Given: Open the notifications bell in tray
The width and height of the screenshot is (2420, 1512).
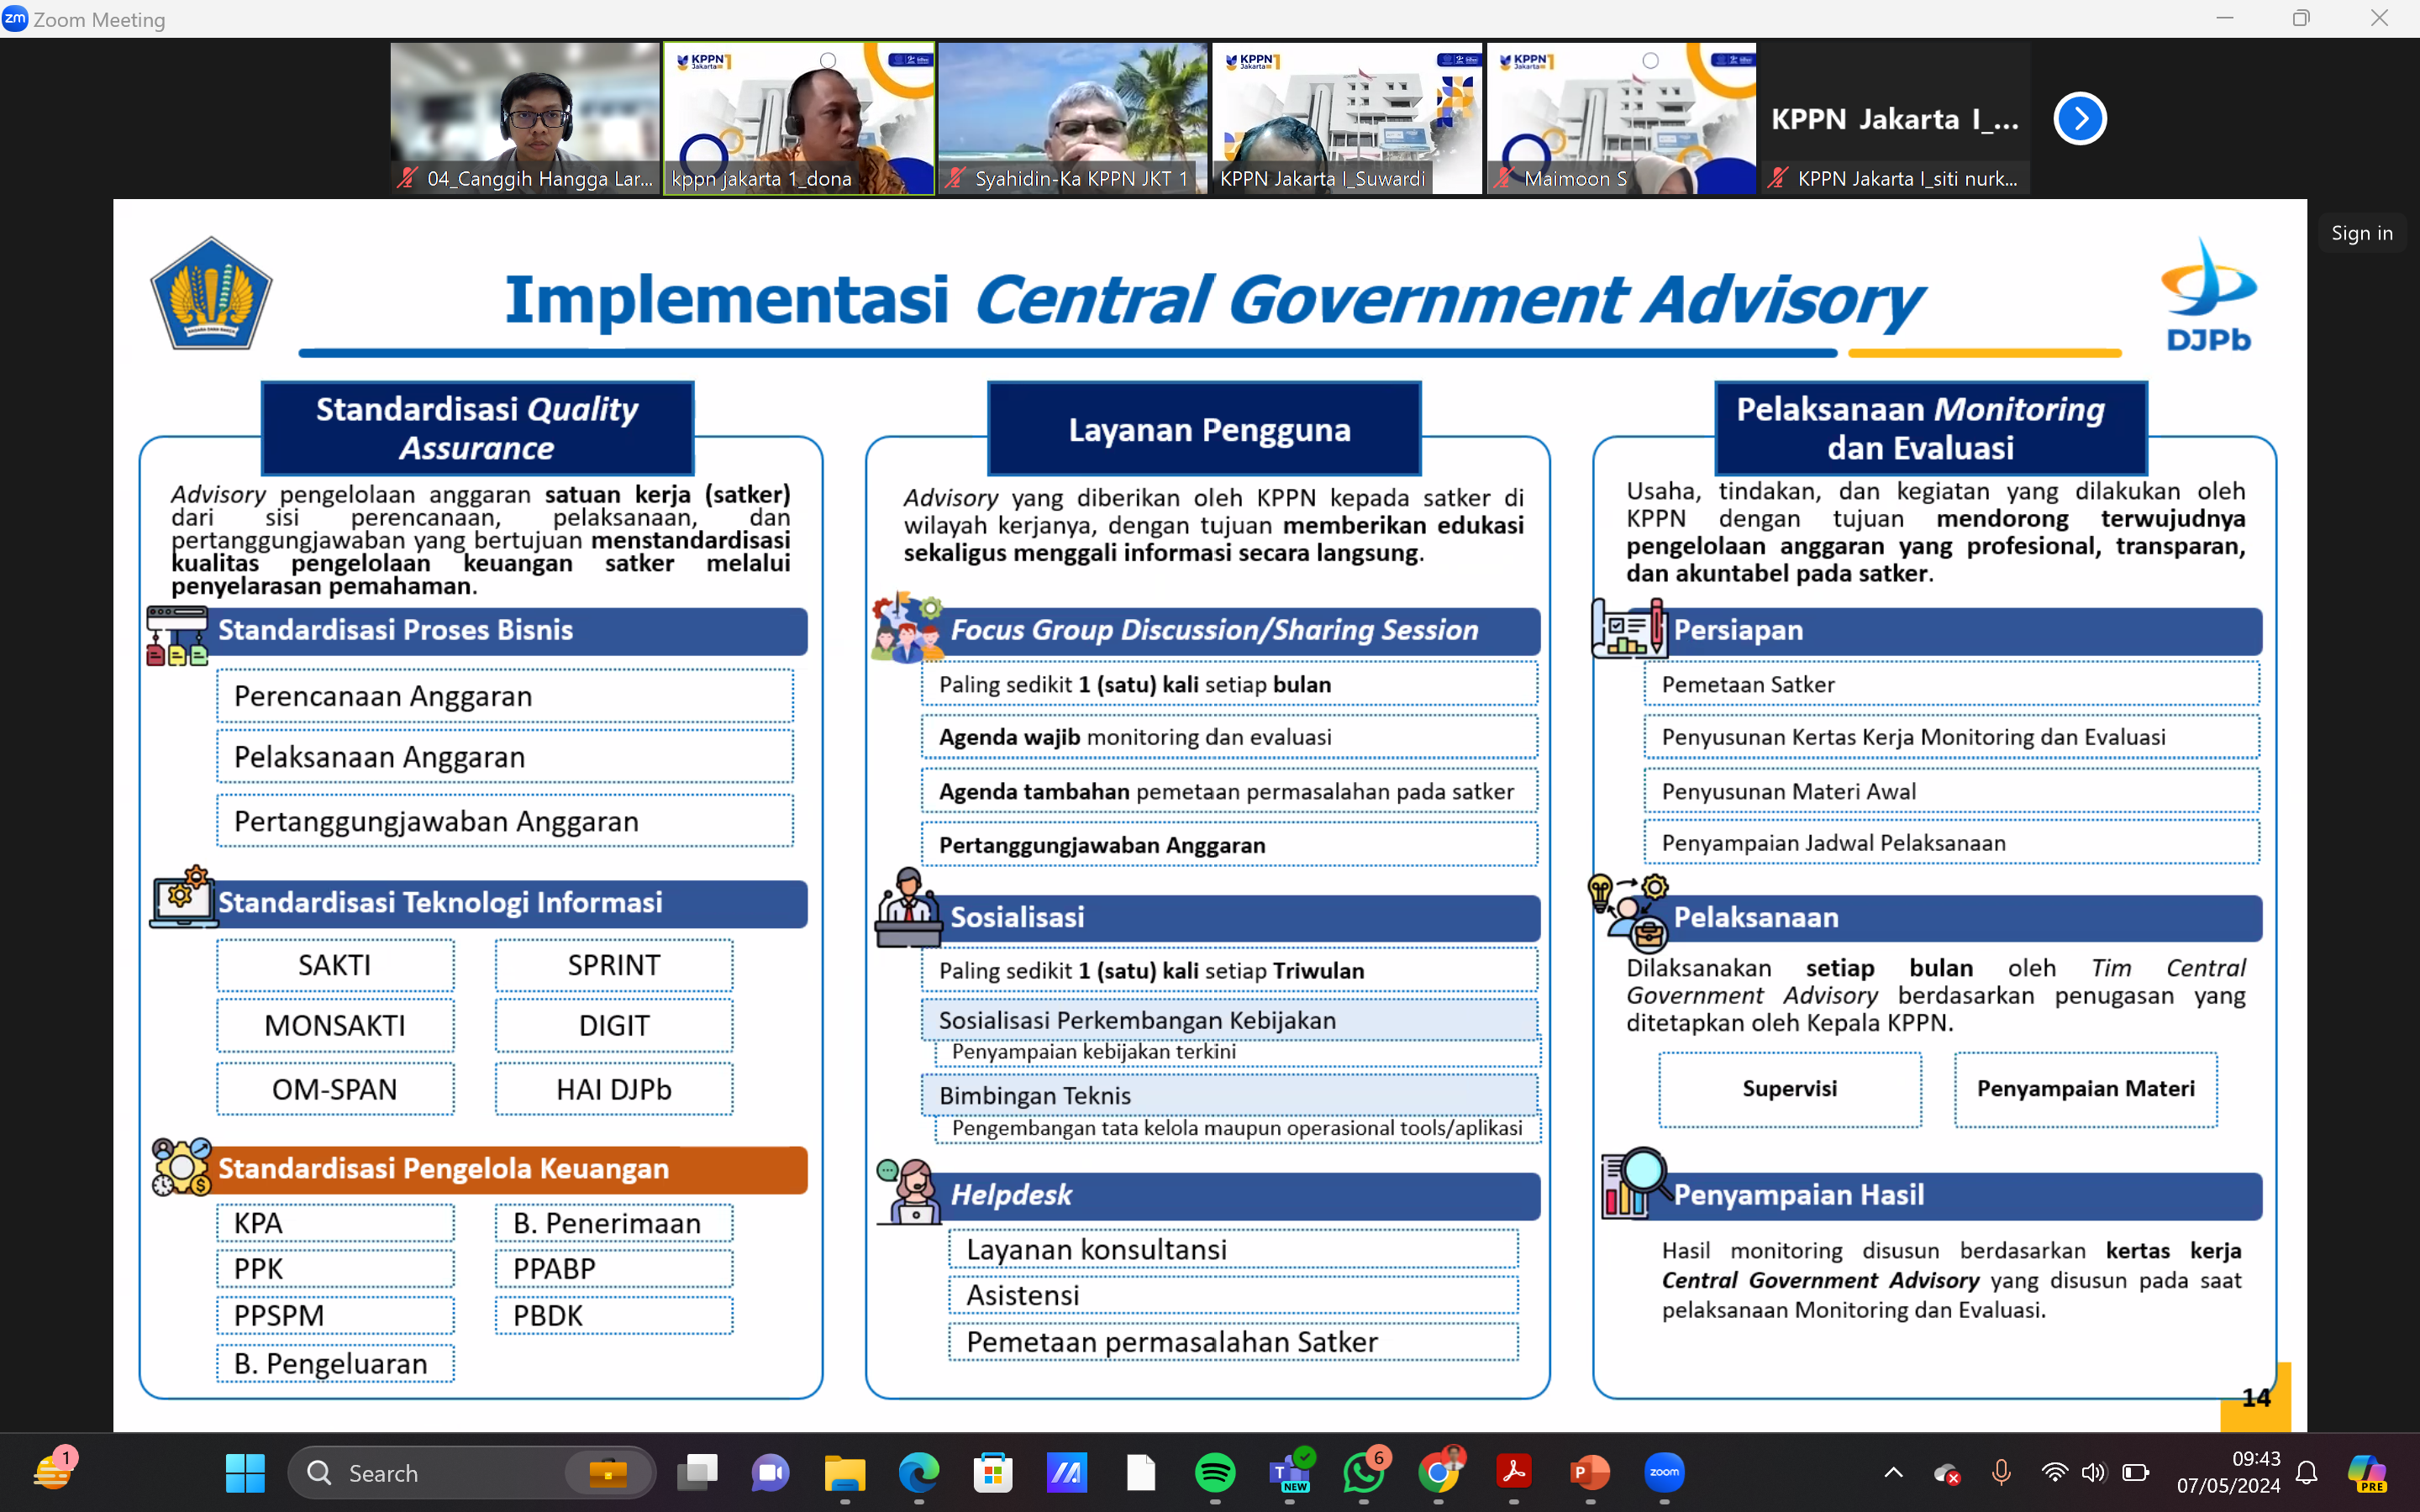Looking at the screenshot, I should click(2307, 1472).
